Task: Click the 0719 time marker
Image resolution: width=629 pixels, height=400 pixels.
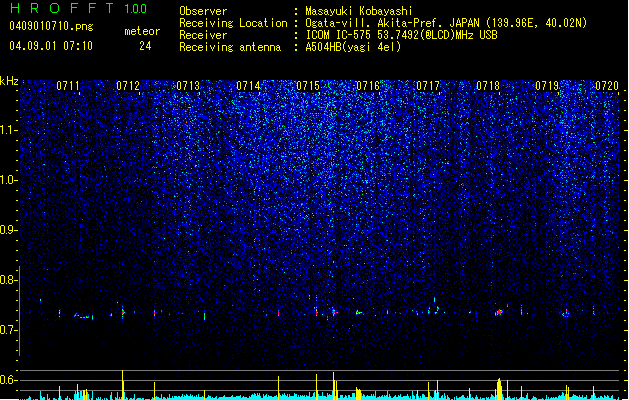Action: [547, 86]
